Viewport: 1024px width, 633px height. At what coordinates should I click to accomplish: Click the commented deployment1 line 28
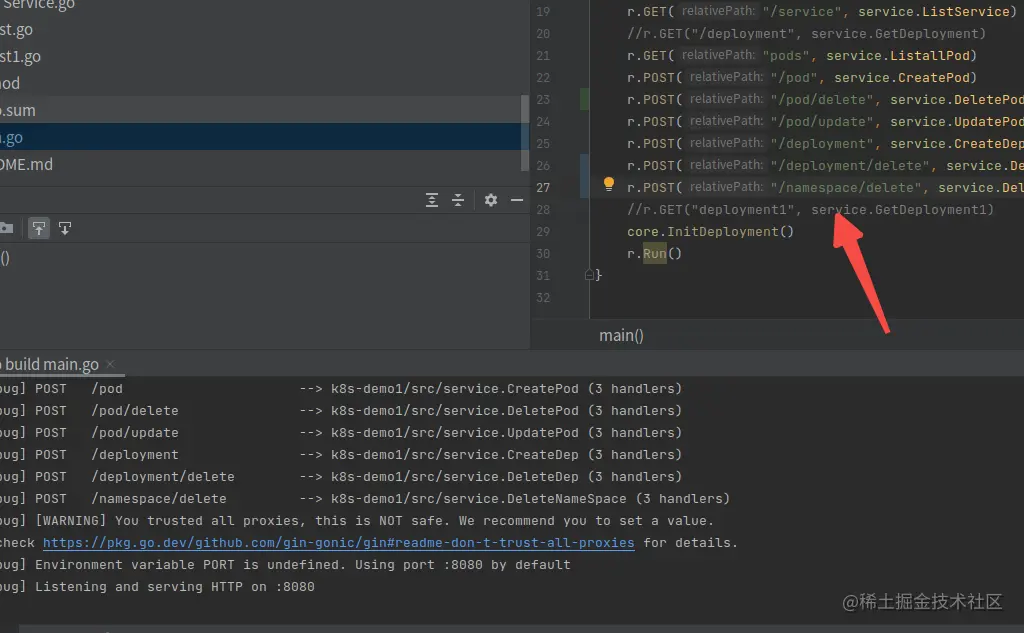pos(810,210)
